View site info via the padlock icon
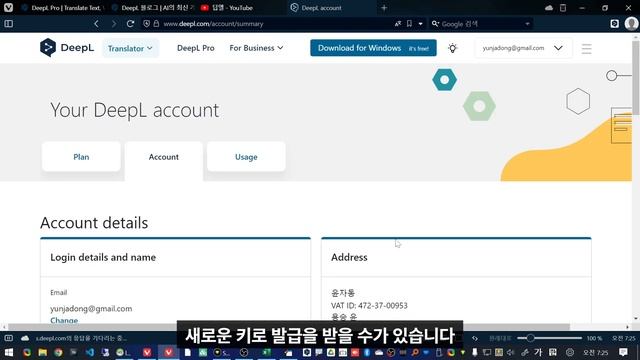 pyautogui.click(x=156, y=24)
